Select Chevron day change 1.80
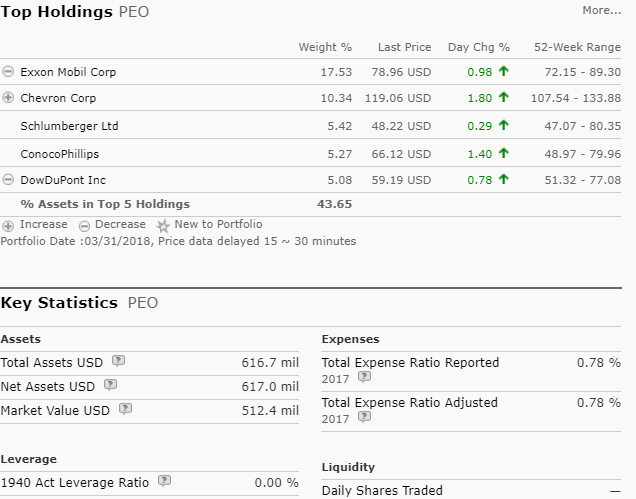636x499 pixels. pos(480,98)
